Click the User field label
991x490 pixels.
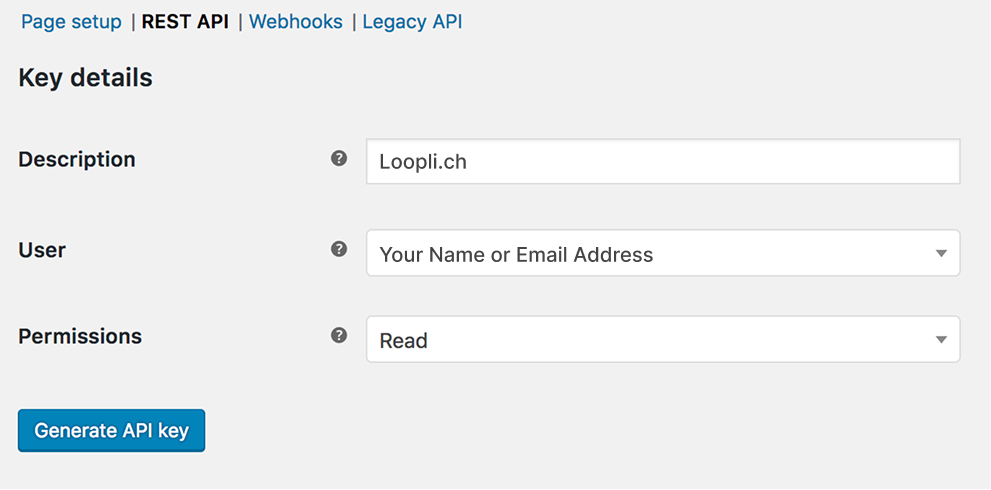point(42,250)
